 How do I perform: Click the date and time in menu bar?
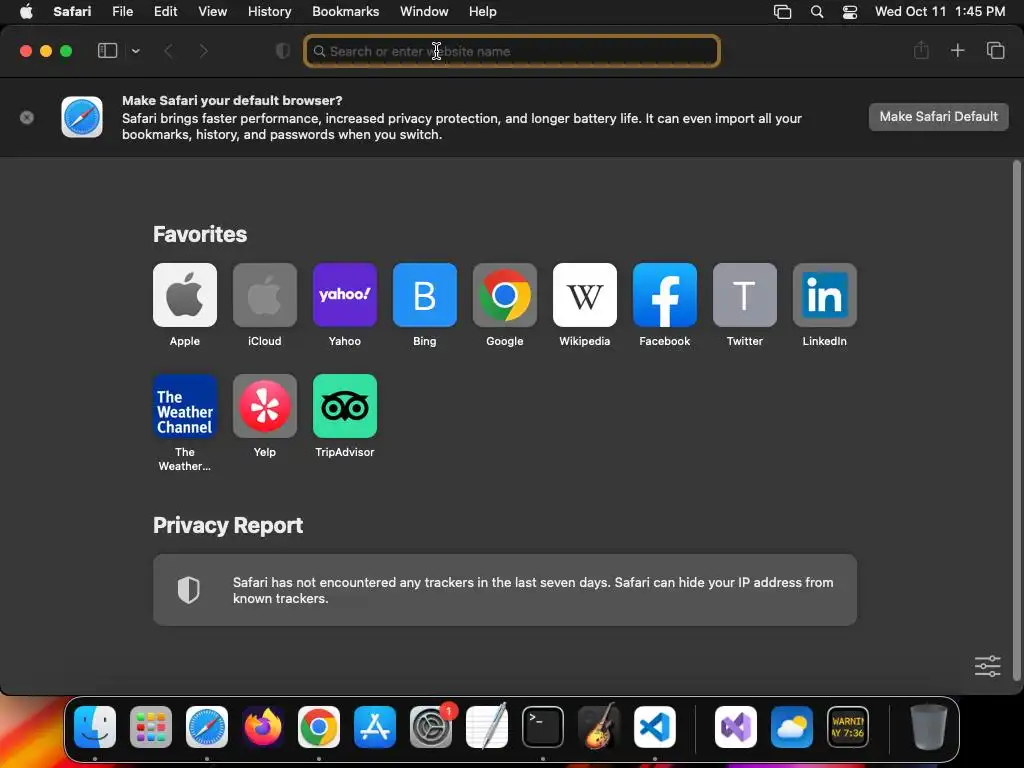[x=940, y=12]
